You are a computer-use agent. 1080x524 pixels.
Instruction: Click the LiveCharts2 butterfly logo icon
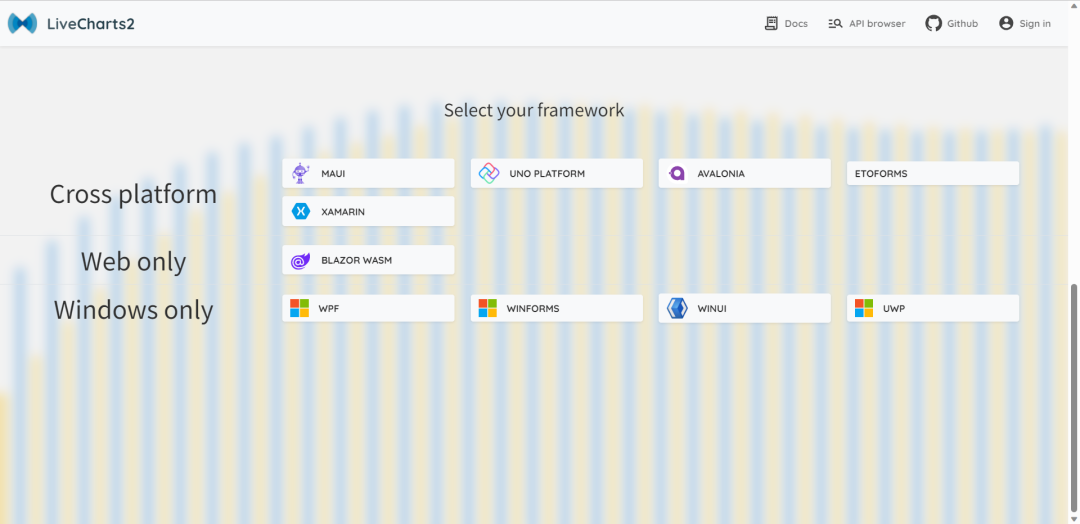[x=22, y=23]
